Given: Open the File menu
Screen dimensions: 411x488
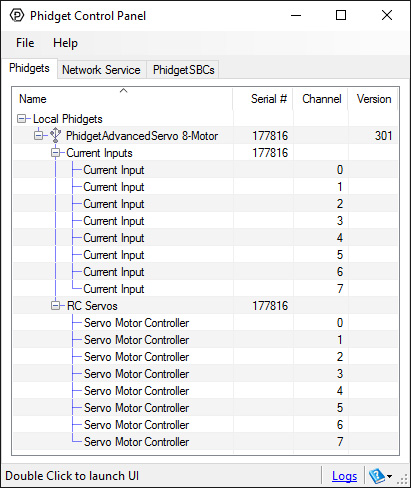Looking at the screenshot, I should 25,43.
